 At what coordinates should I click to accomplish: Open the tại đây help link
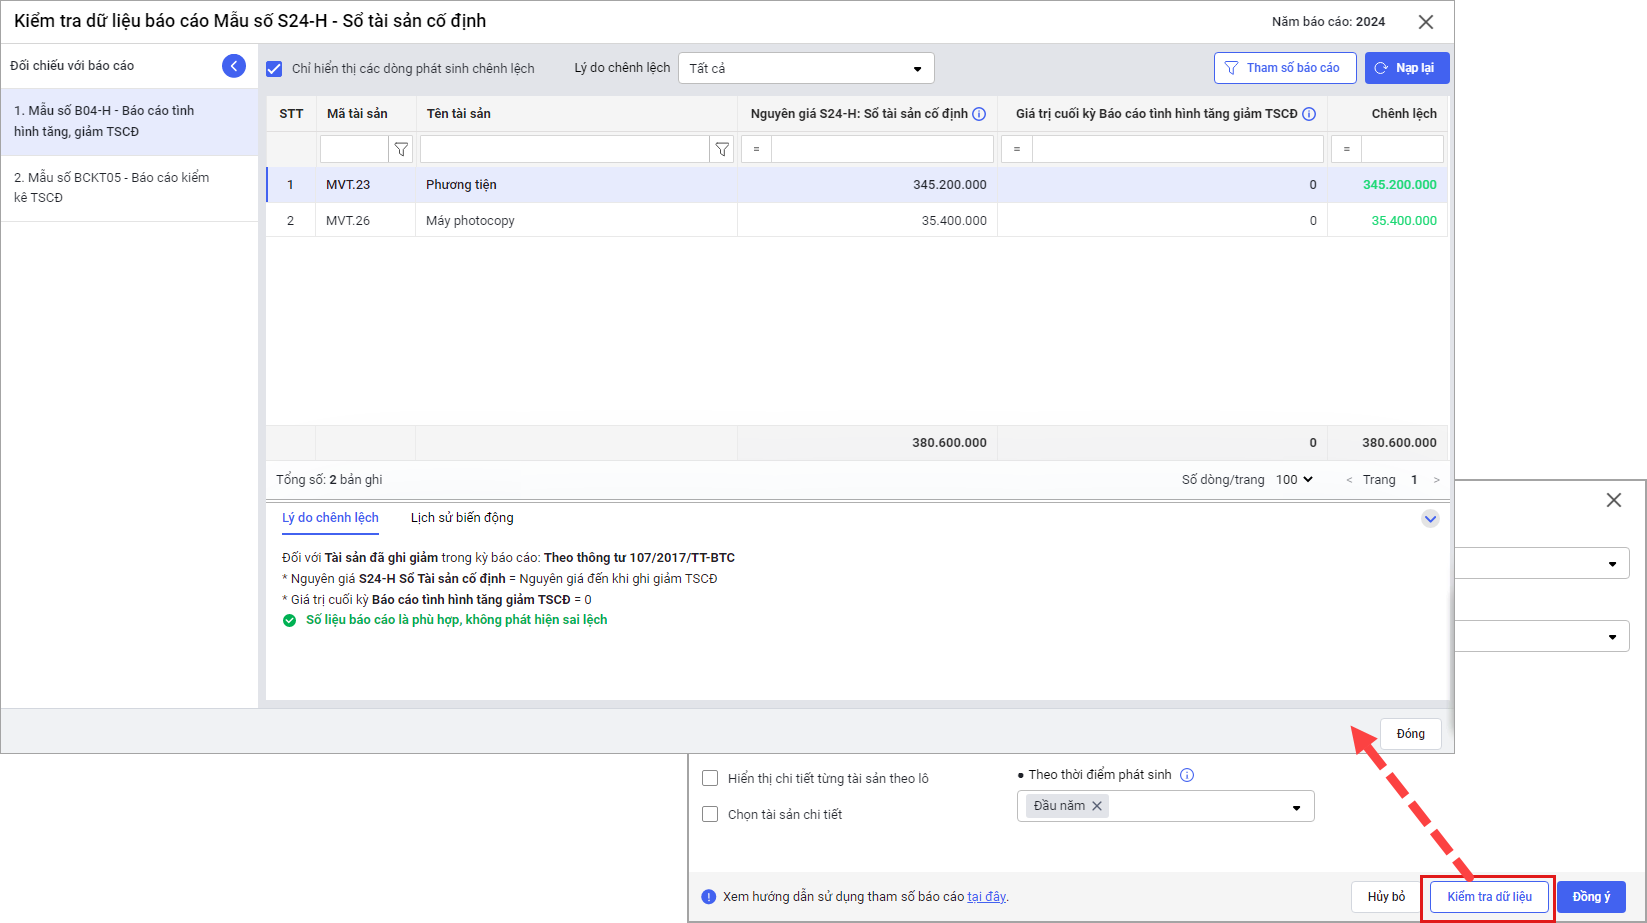point(986,897)
